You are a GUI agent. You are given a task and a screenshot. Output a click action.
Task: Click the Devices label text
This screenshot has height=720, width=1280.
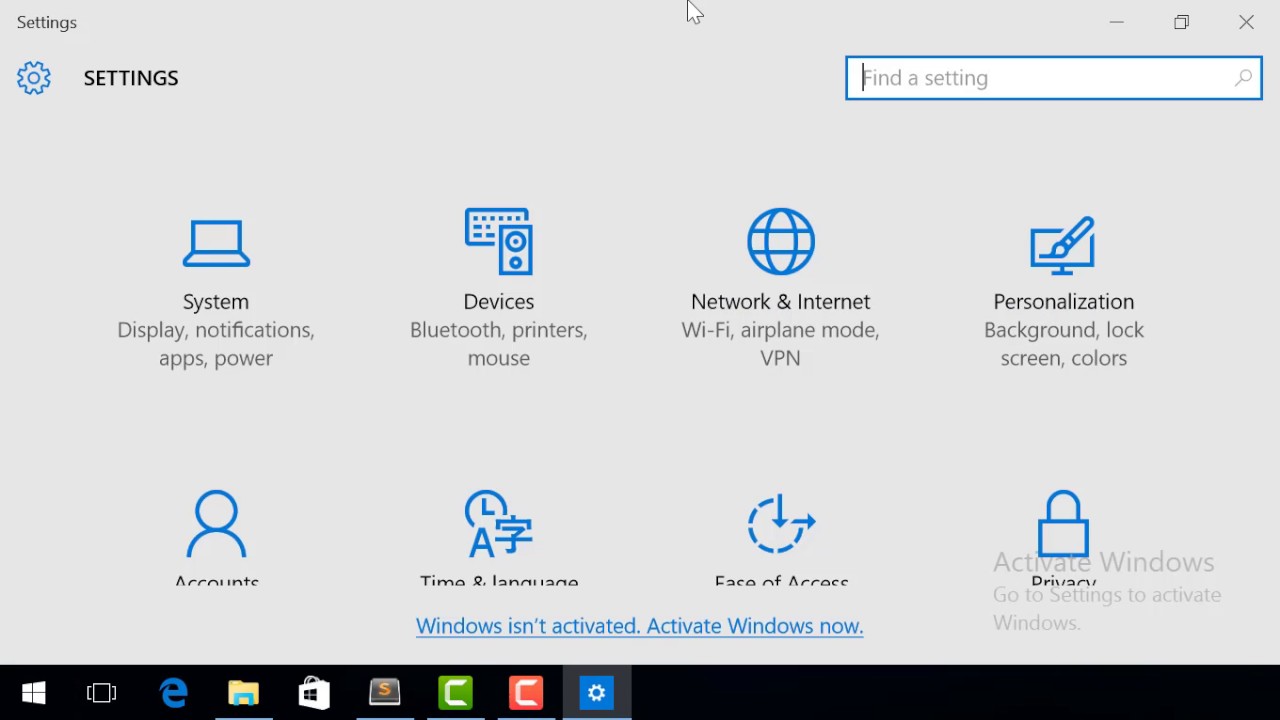(x=498, y=302)
